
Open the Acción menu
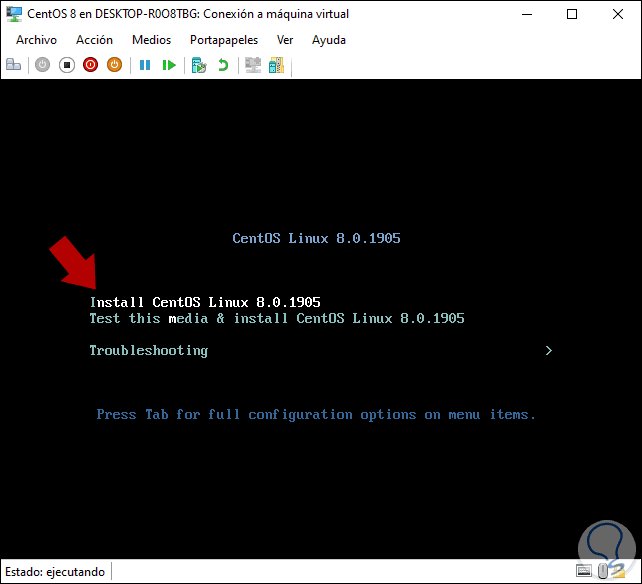(95, 40)
